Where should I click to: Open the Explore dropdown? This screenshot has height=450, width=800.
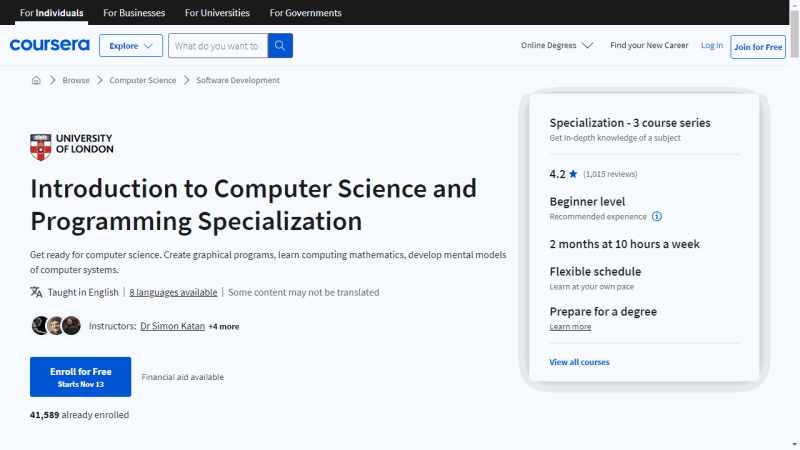tap(131, 46)
